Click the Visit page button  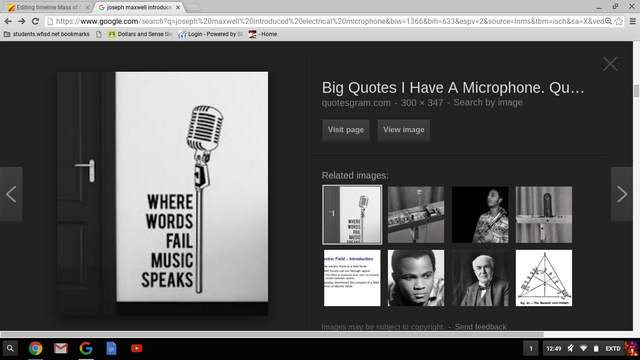346,130
